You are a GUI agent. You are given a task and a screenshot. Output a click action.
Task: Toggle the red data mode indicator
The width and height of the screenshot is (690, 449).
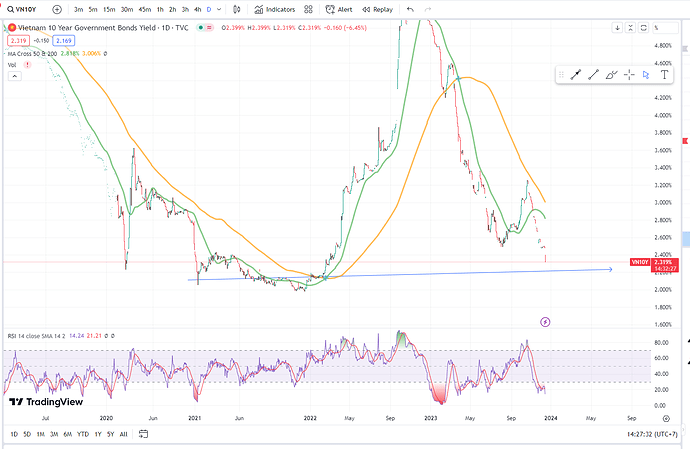(209, 28)
